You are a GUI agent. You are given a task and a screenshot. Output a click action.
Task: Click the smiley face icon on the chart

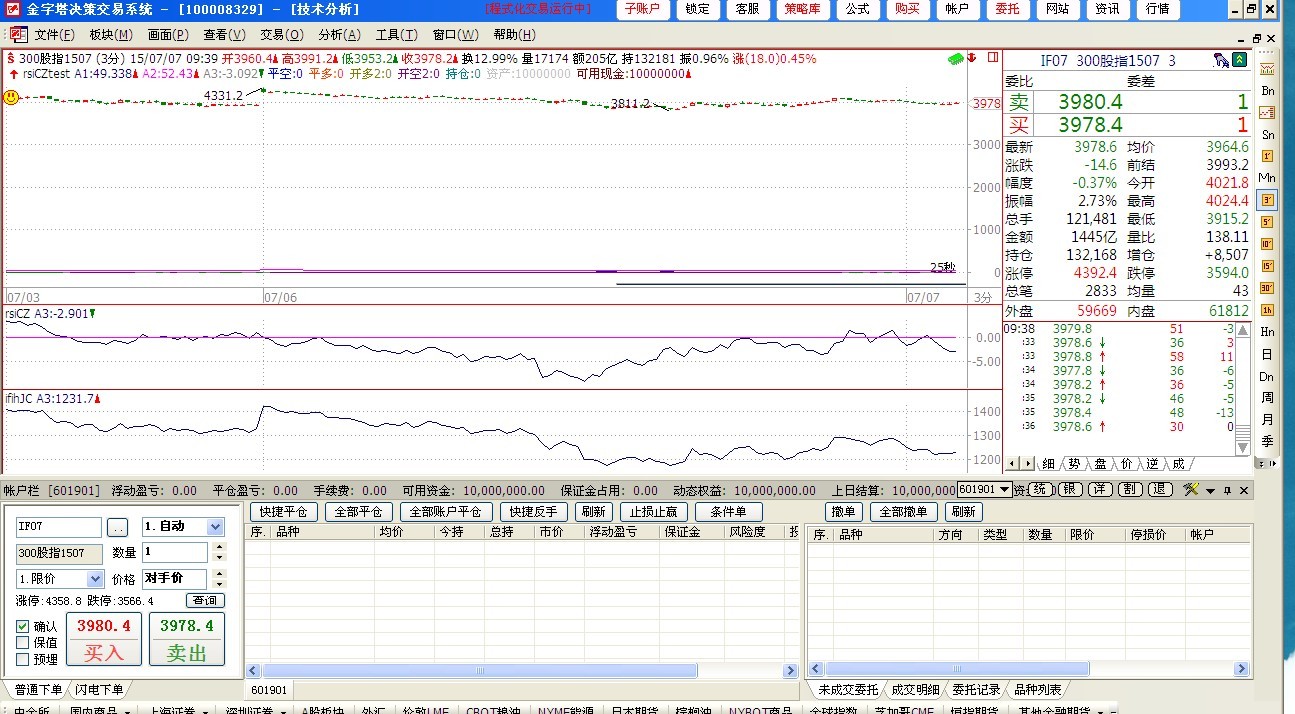(11, 97)
